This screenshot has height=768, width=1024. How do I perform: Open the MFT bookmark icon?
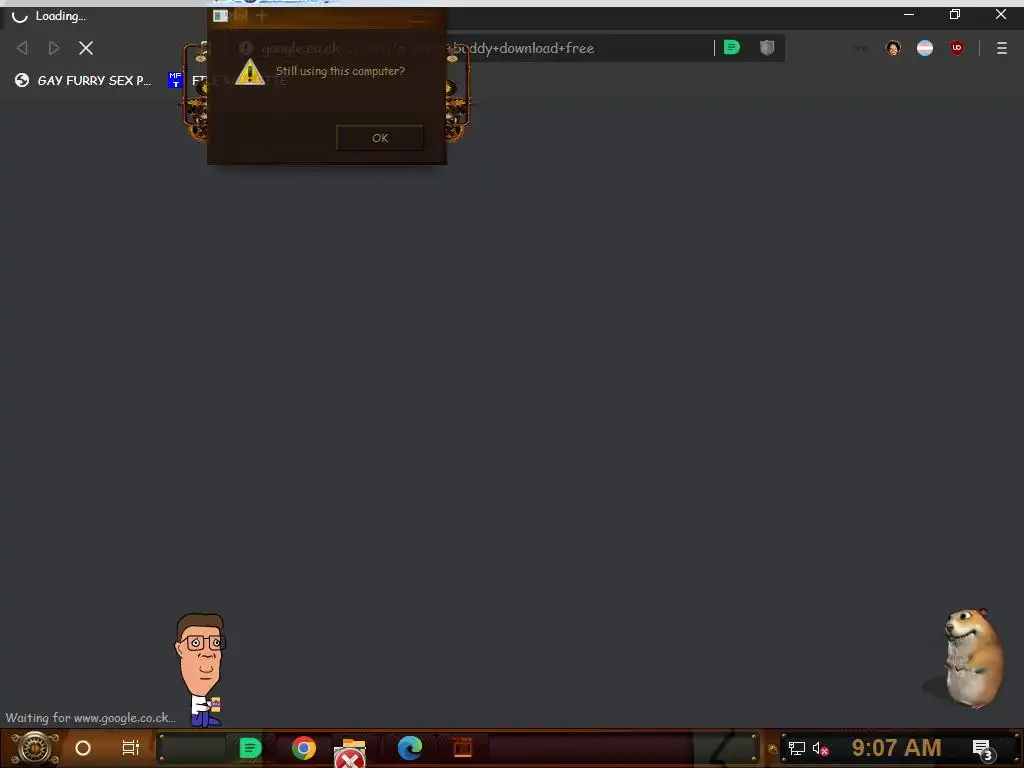[x=175, y=80]
